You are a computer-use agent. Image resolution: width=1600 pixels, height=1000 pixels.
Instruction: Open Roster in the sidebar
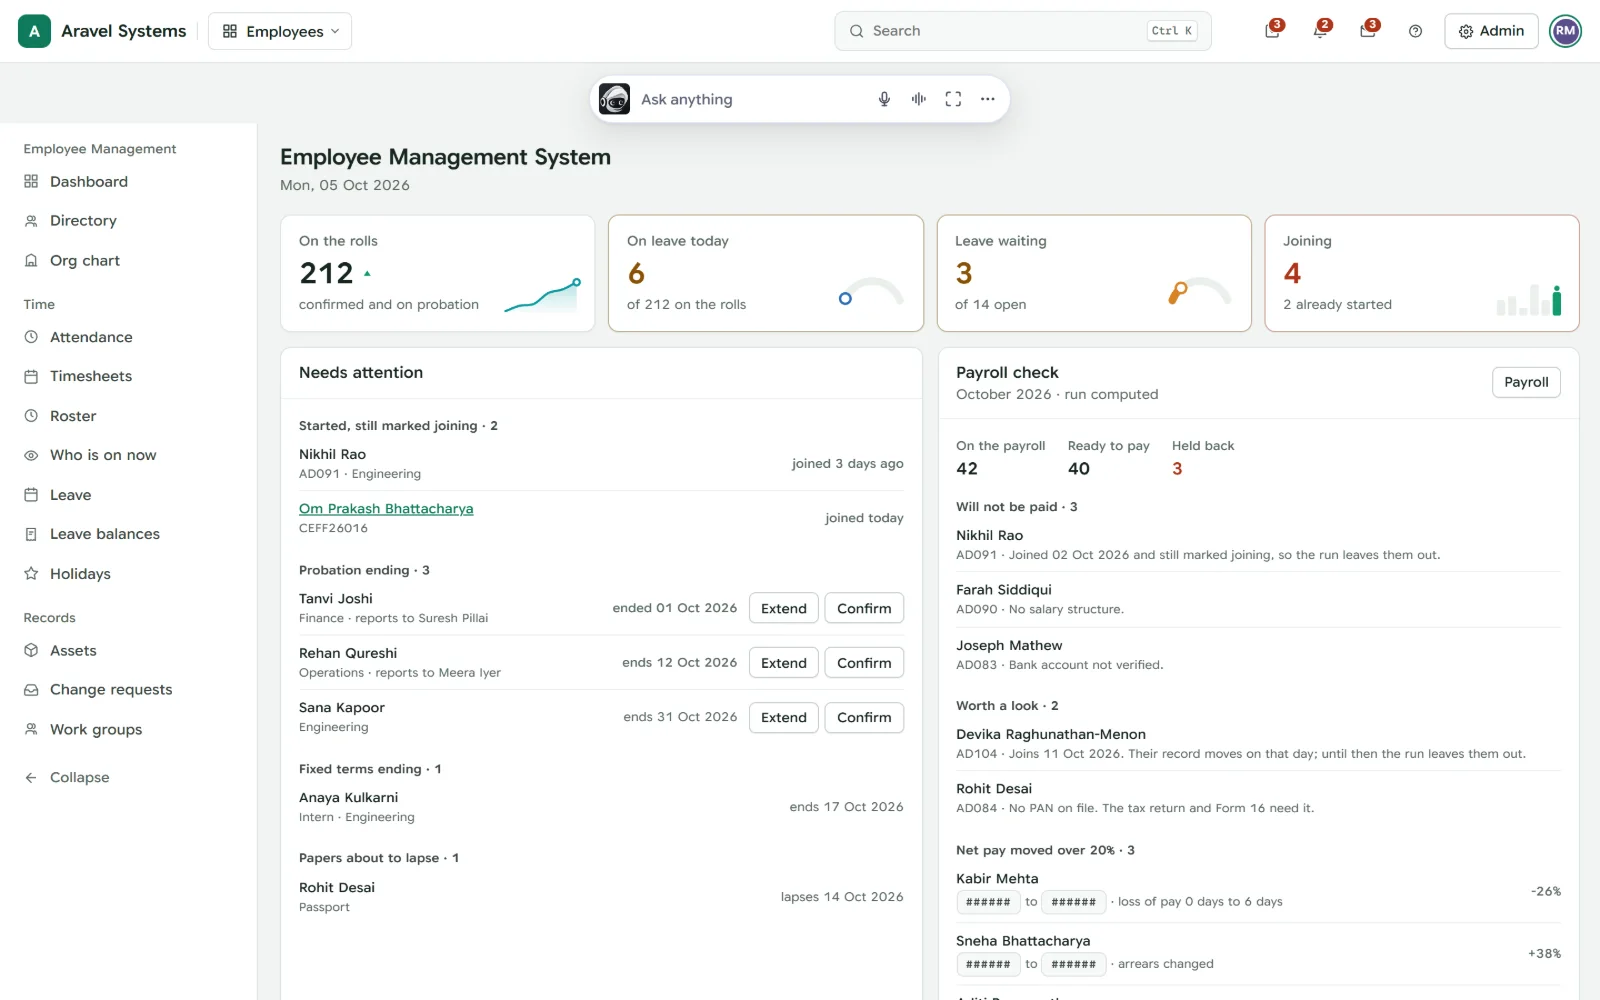(128, 416)
